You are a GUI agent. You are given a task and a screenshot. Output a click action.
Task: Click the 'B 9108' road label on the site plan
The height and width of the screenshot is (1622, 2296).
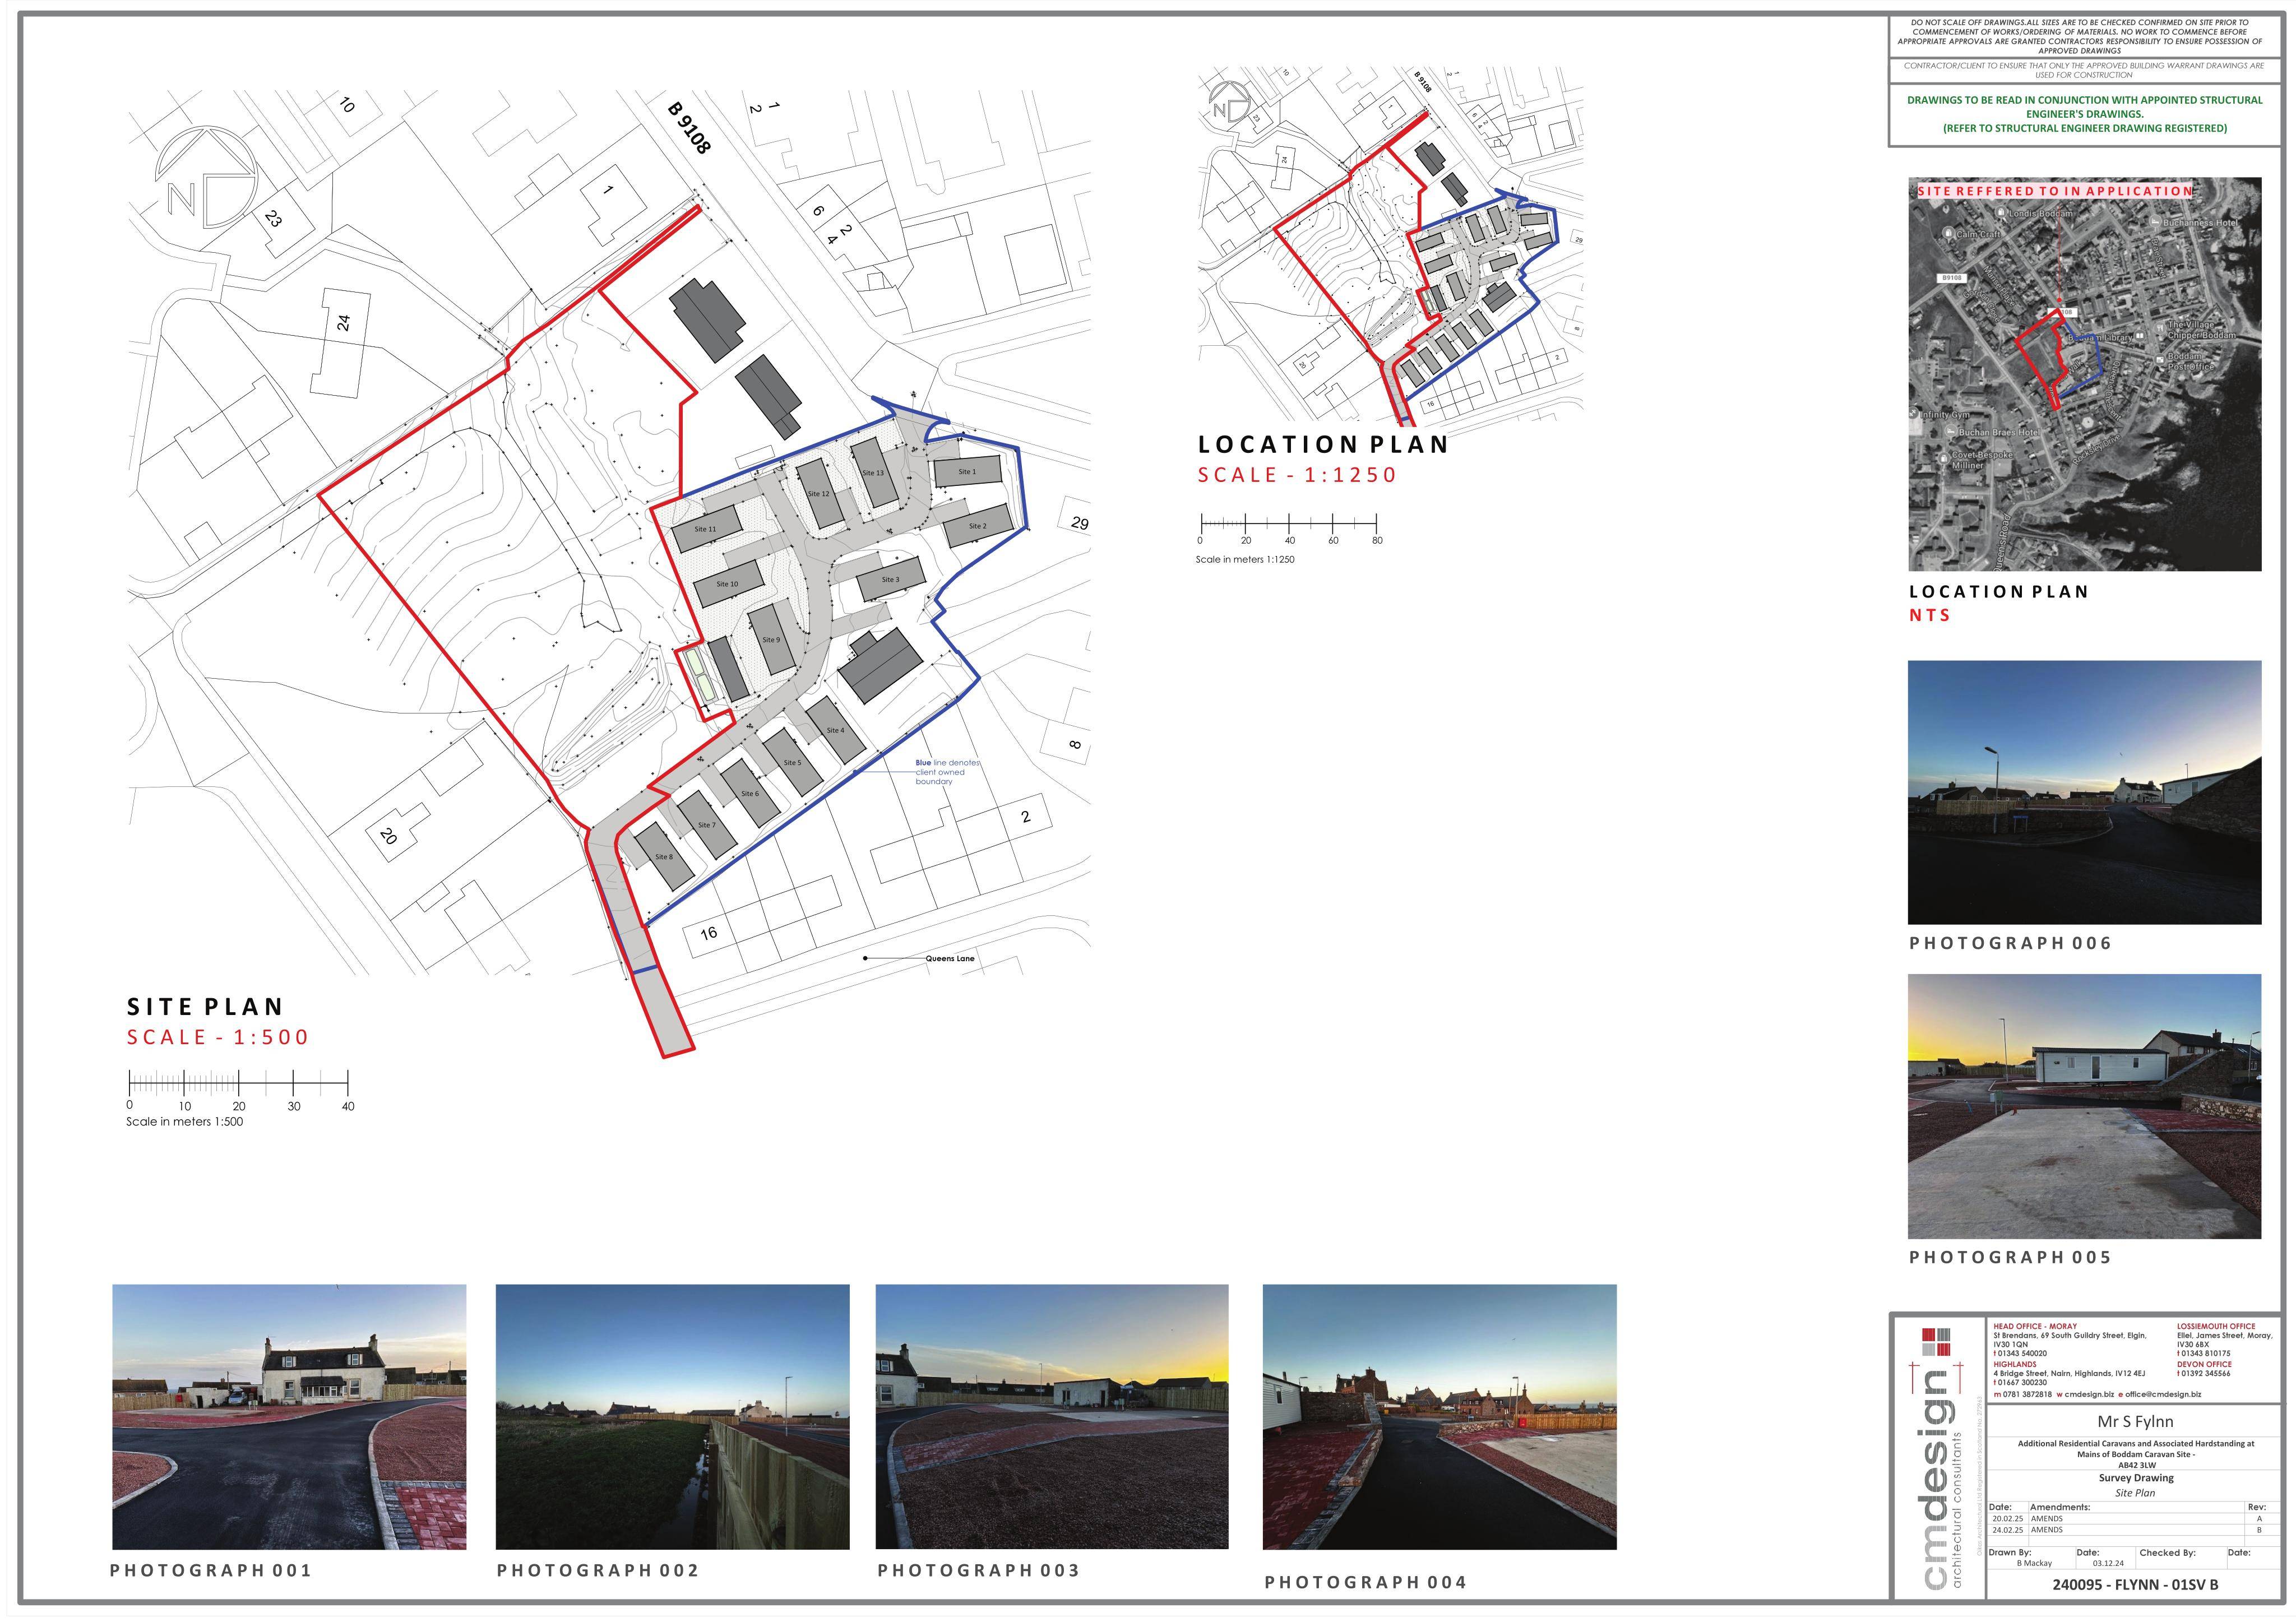point(689,128)
